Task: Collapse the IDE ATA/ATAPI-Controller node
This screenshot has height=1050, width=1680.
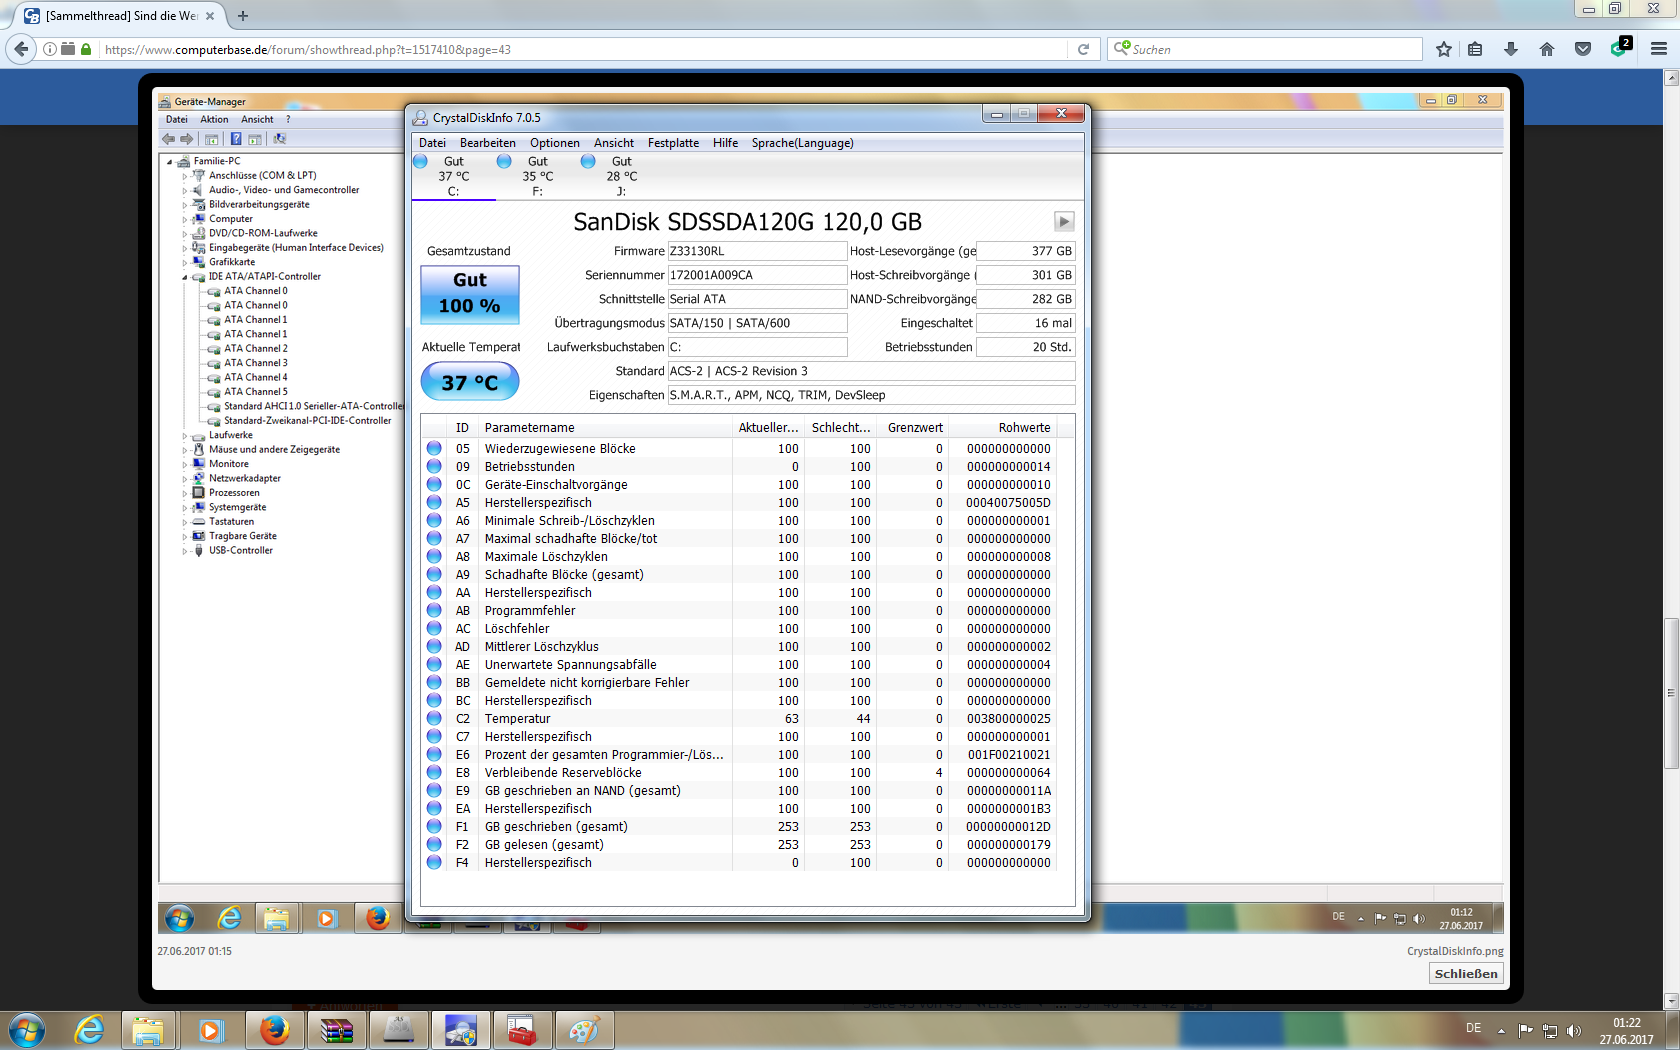Action: [x=185, y=277]
